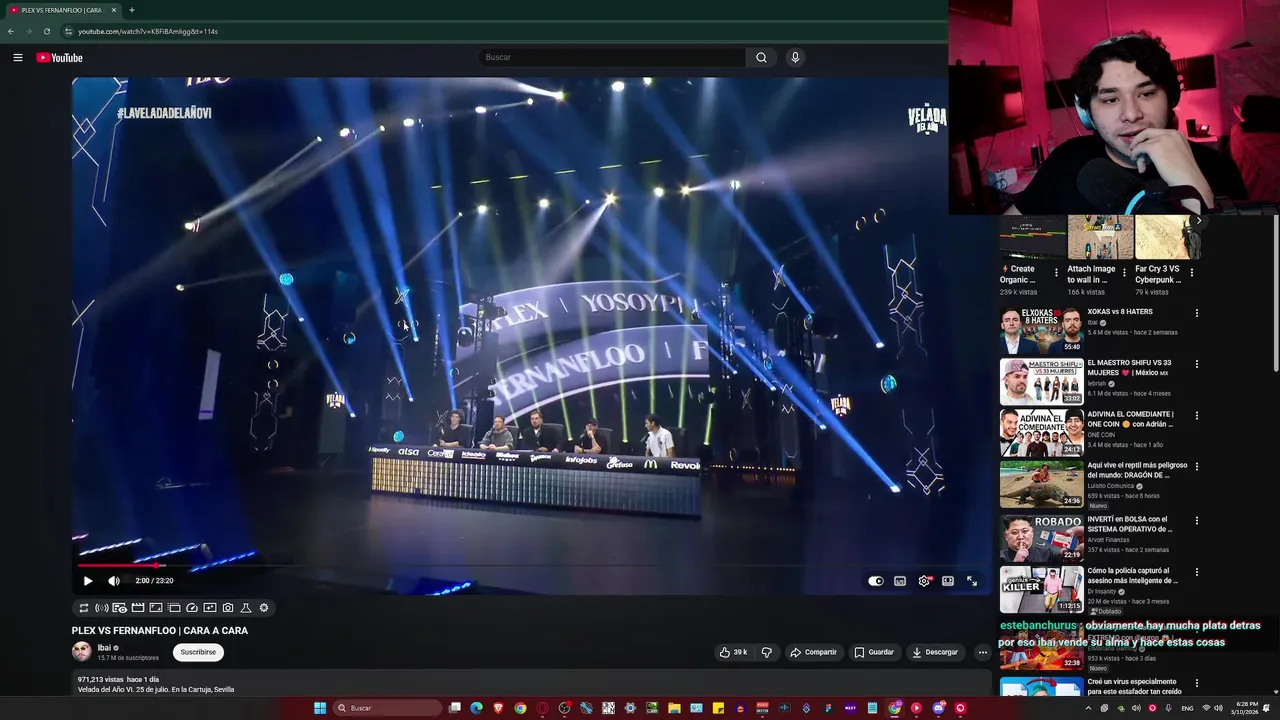This screenshot has width=1280, height=720.
Task: Expand the video description box
Action: coord(531,684)
